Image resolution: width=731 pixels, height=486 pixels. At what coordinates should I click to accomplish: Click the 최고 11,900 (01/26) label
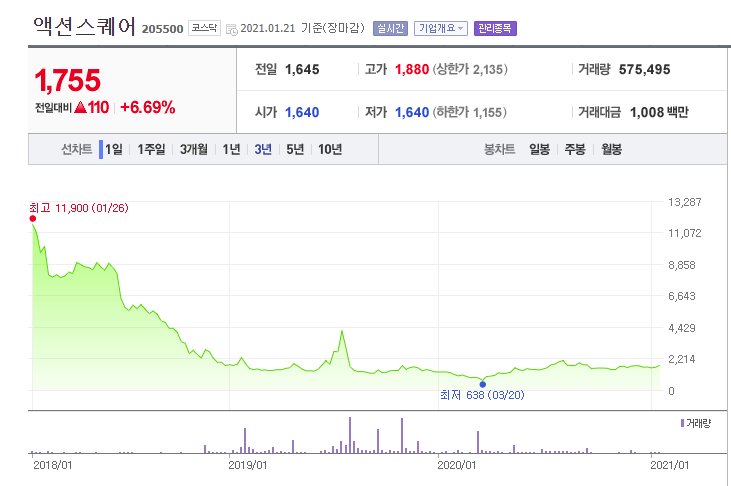pos(79,208)
